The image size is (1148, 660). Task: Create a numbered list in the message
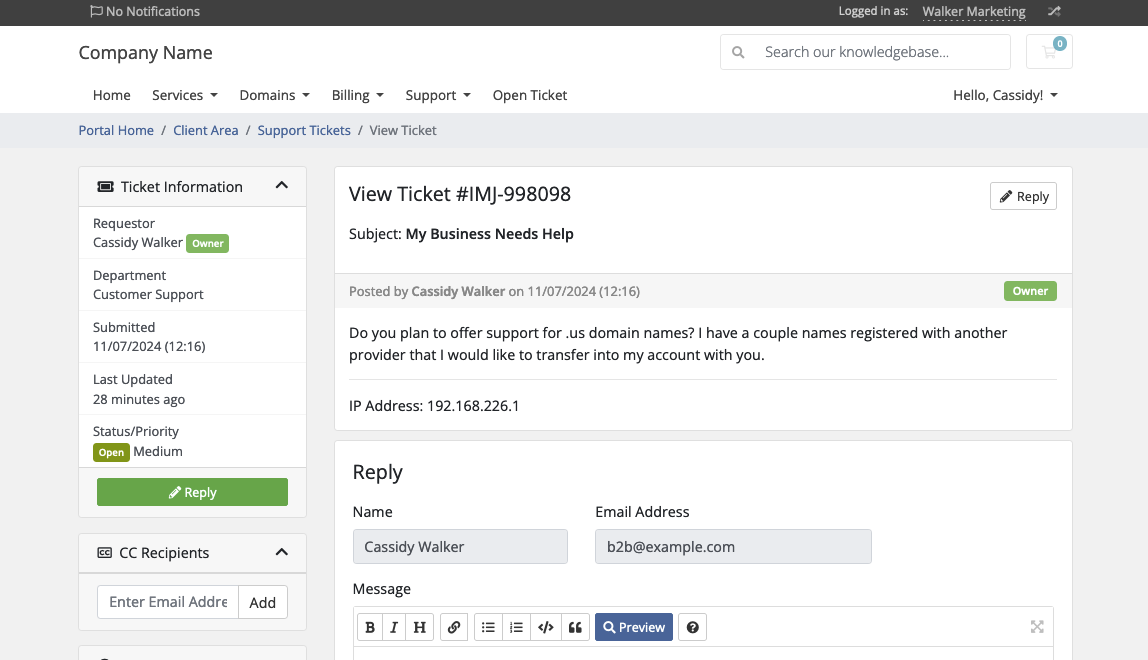tap(516, 626)
